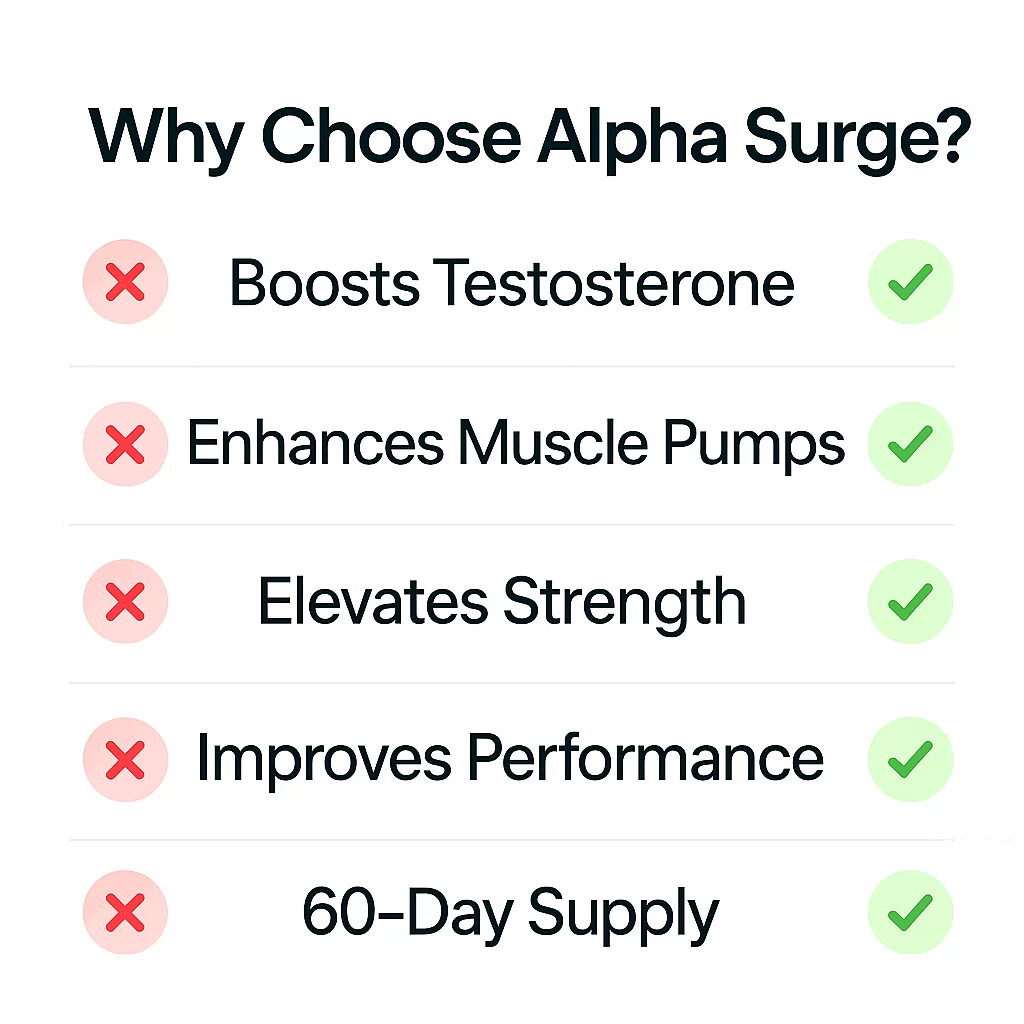Click the word Alpha in the title
The width and height of the screenshot is (1024, 1024).
(x=632, y=139)
